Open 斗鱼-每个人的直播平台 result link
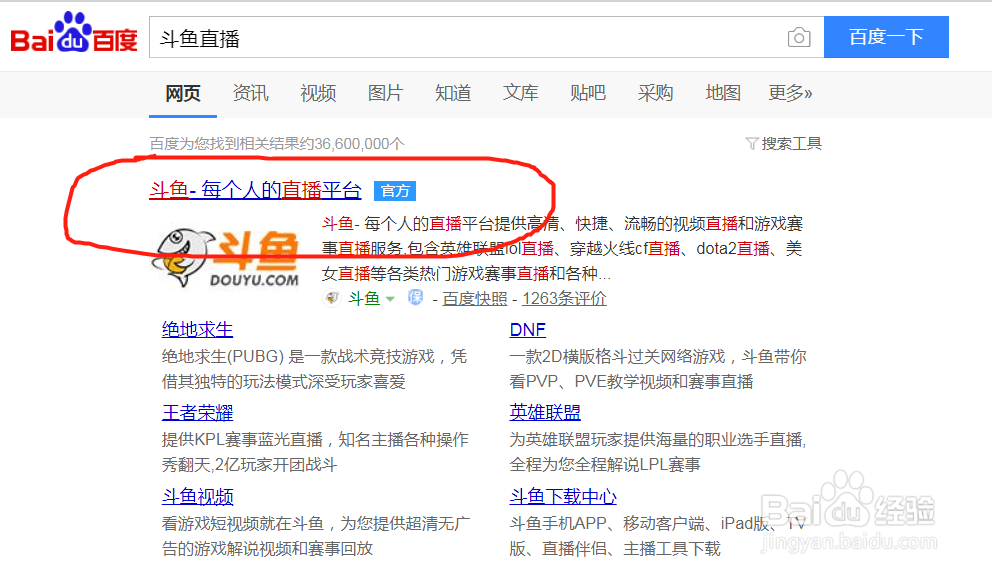The width and height of the screenshot is (992, 576). [x=256, y=190]
